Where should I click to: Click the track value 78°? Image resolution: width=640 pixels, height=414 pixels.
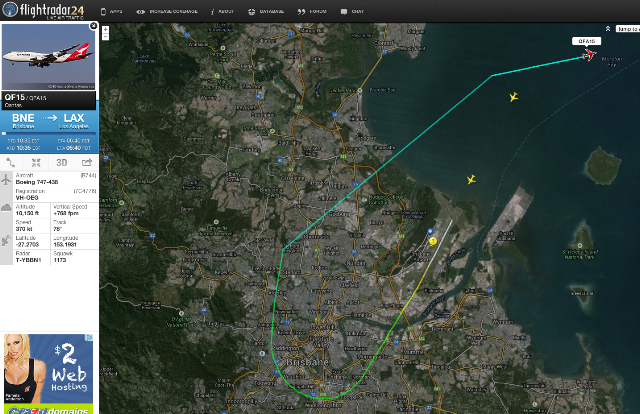[57, 229]
